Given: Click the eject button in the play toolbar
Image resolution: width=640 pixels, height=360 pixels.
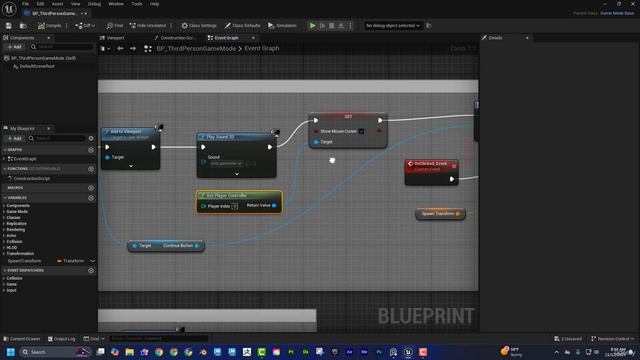Looking at the screenshot, I should pyautogui.click(x=341, y=26).
